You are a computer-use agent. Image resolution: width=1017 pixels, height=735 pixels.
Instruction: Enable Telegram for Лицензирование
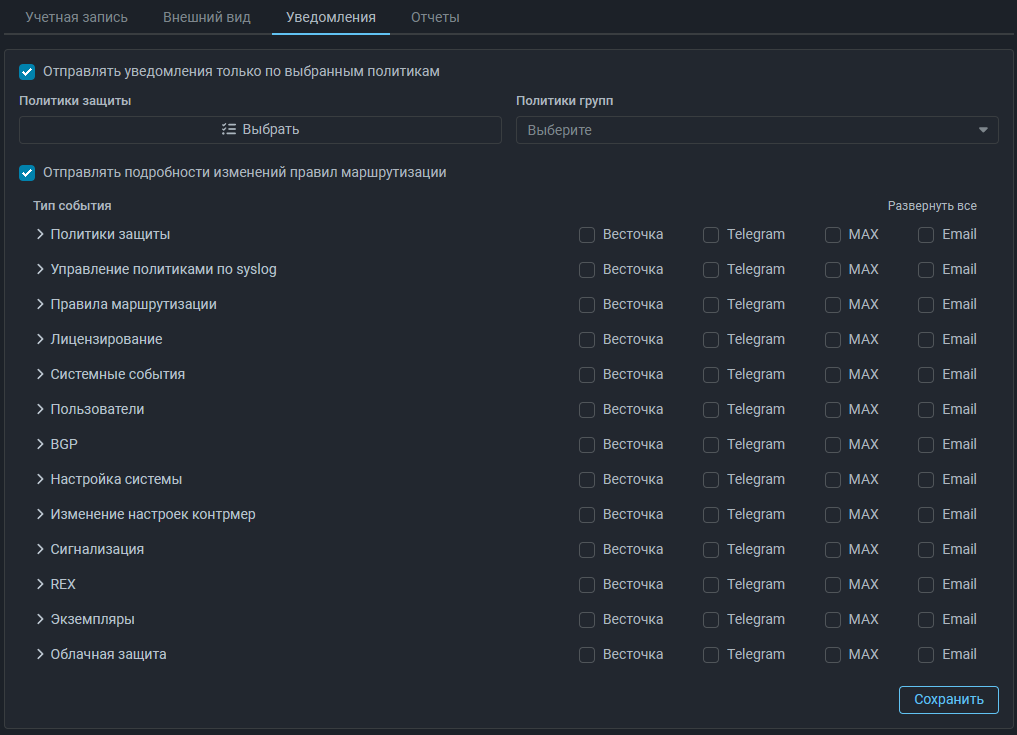coord(711,340)
